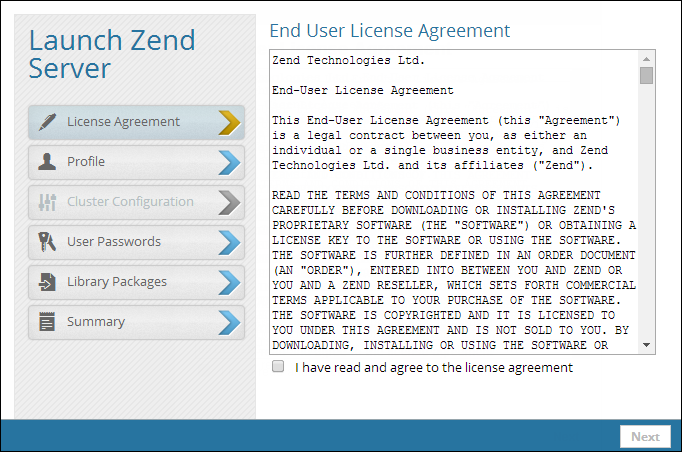Viewport: 682px width, 452px height.
Task: Click the blue chevron on Summary step
Action: pyautogui.click(x=229, y=322)
